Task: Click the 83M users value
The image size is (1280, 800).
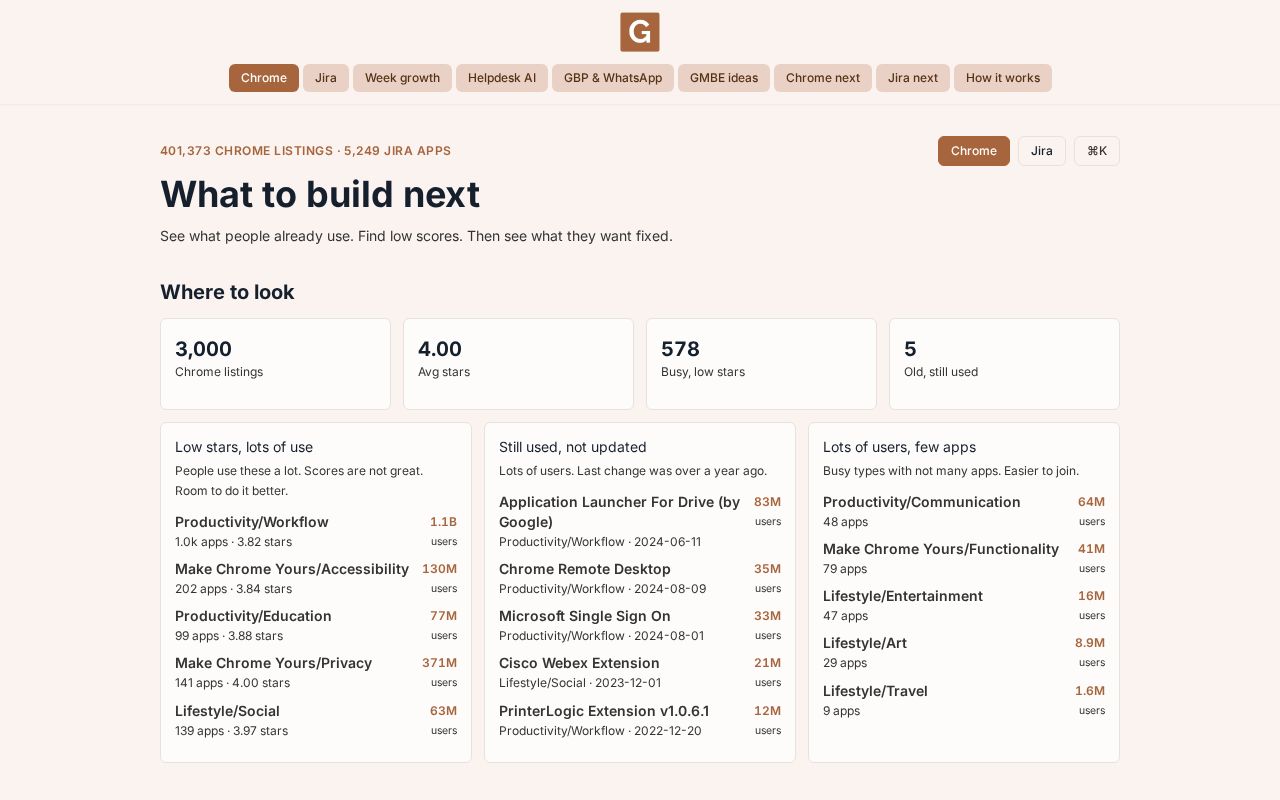Action: click(767, 502)
